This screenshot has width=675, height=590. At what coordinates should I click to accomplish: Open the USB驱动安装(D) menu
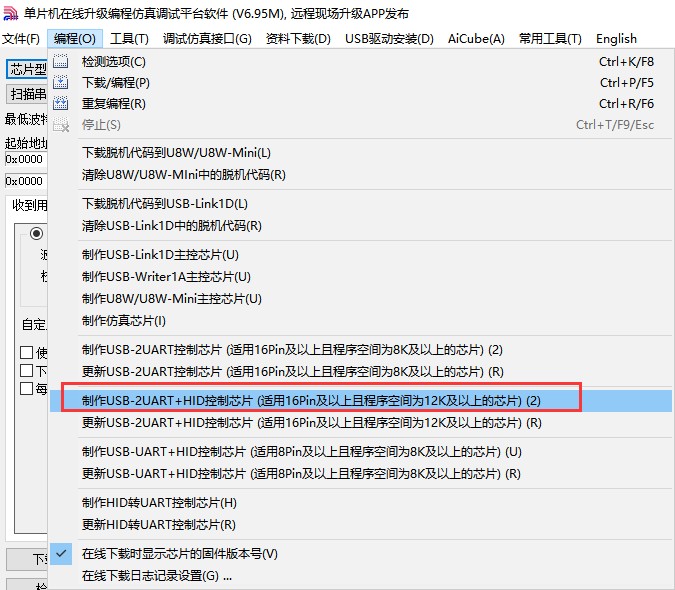[x=389, y=39]
